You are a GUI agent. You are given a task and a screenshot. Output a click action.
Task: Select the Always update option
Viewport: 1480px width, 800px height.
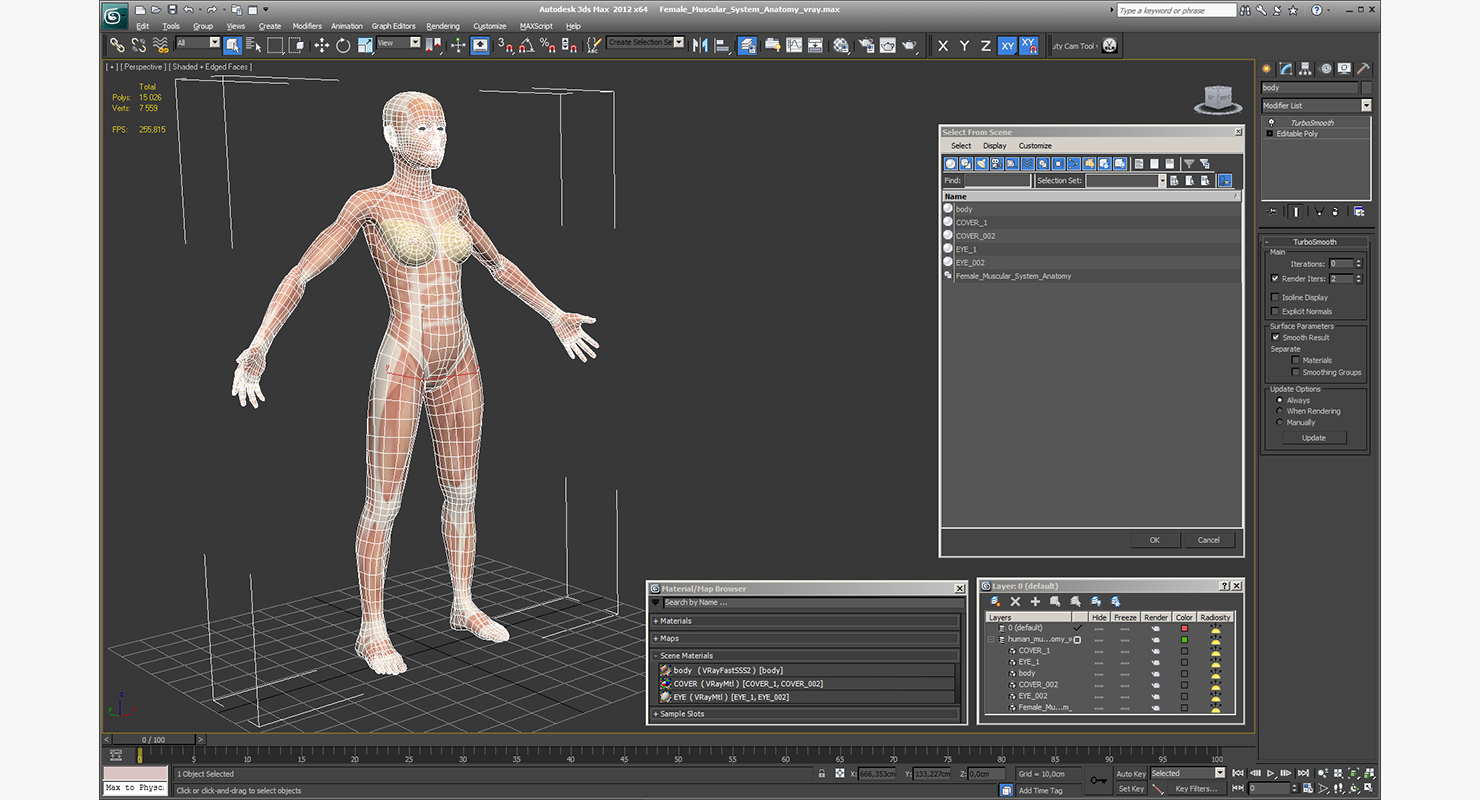tap(1279, 400)
